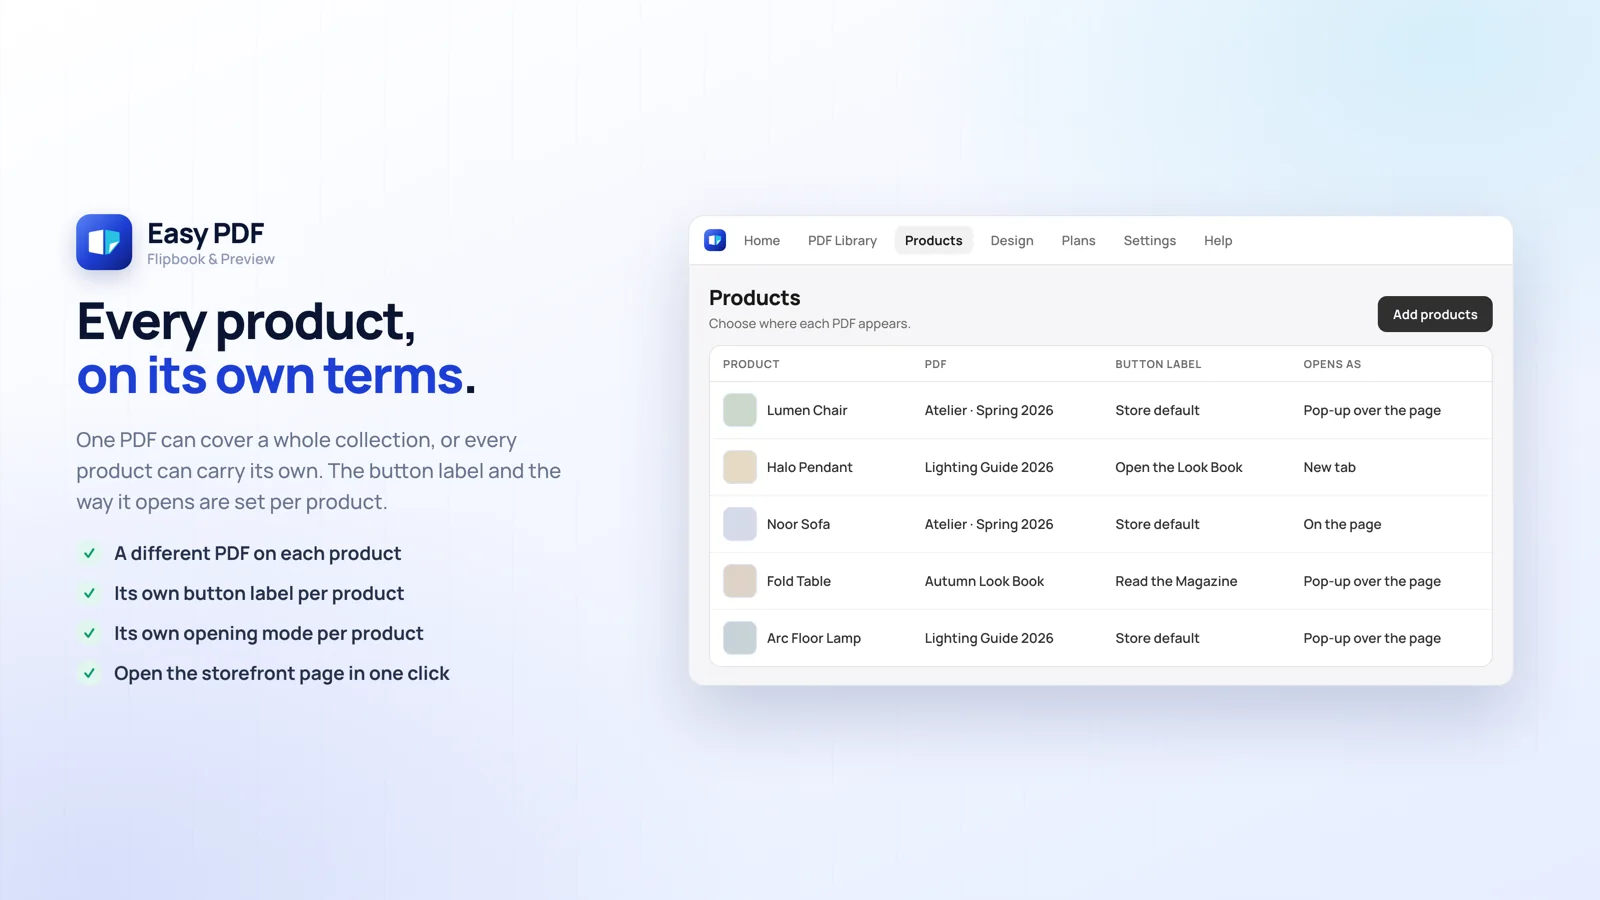1600x900 pixels.
Task: Click the 'Flipbook & Preview' tagline
Action: tap(211, 259)
